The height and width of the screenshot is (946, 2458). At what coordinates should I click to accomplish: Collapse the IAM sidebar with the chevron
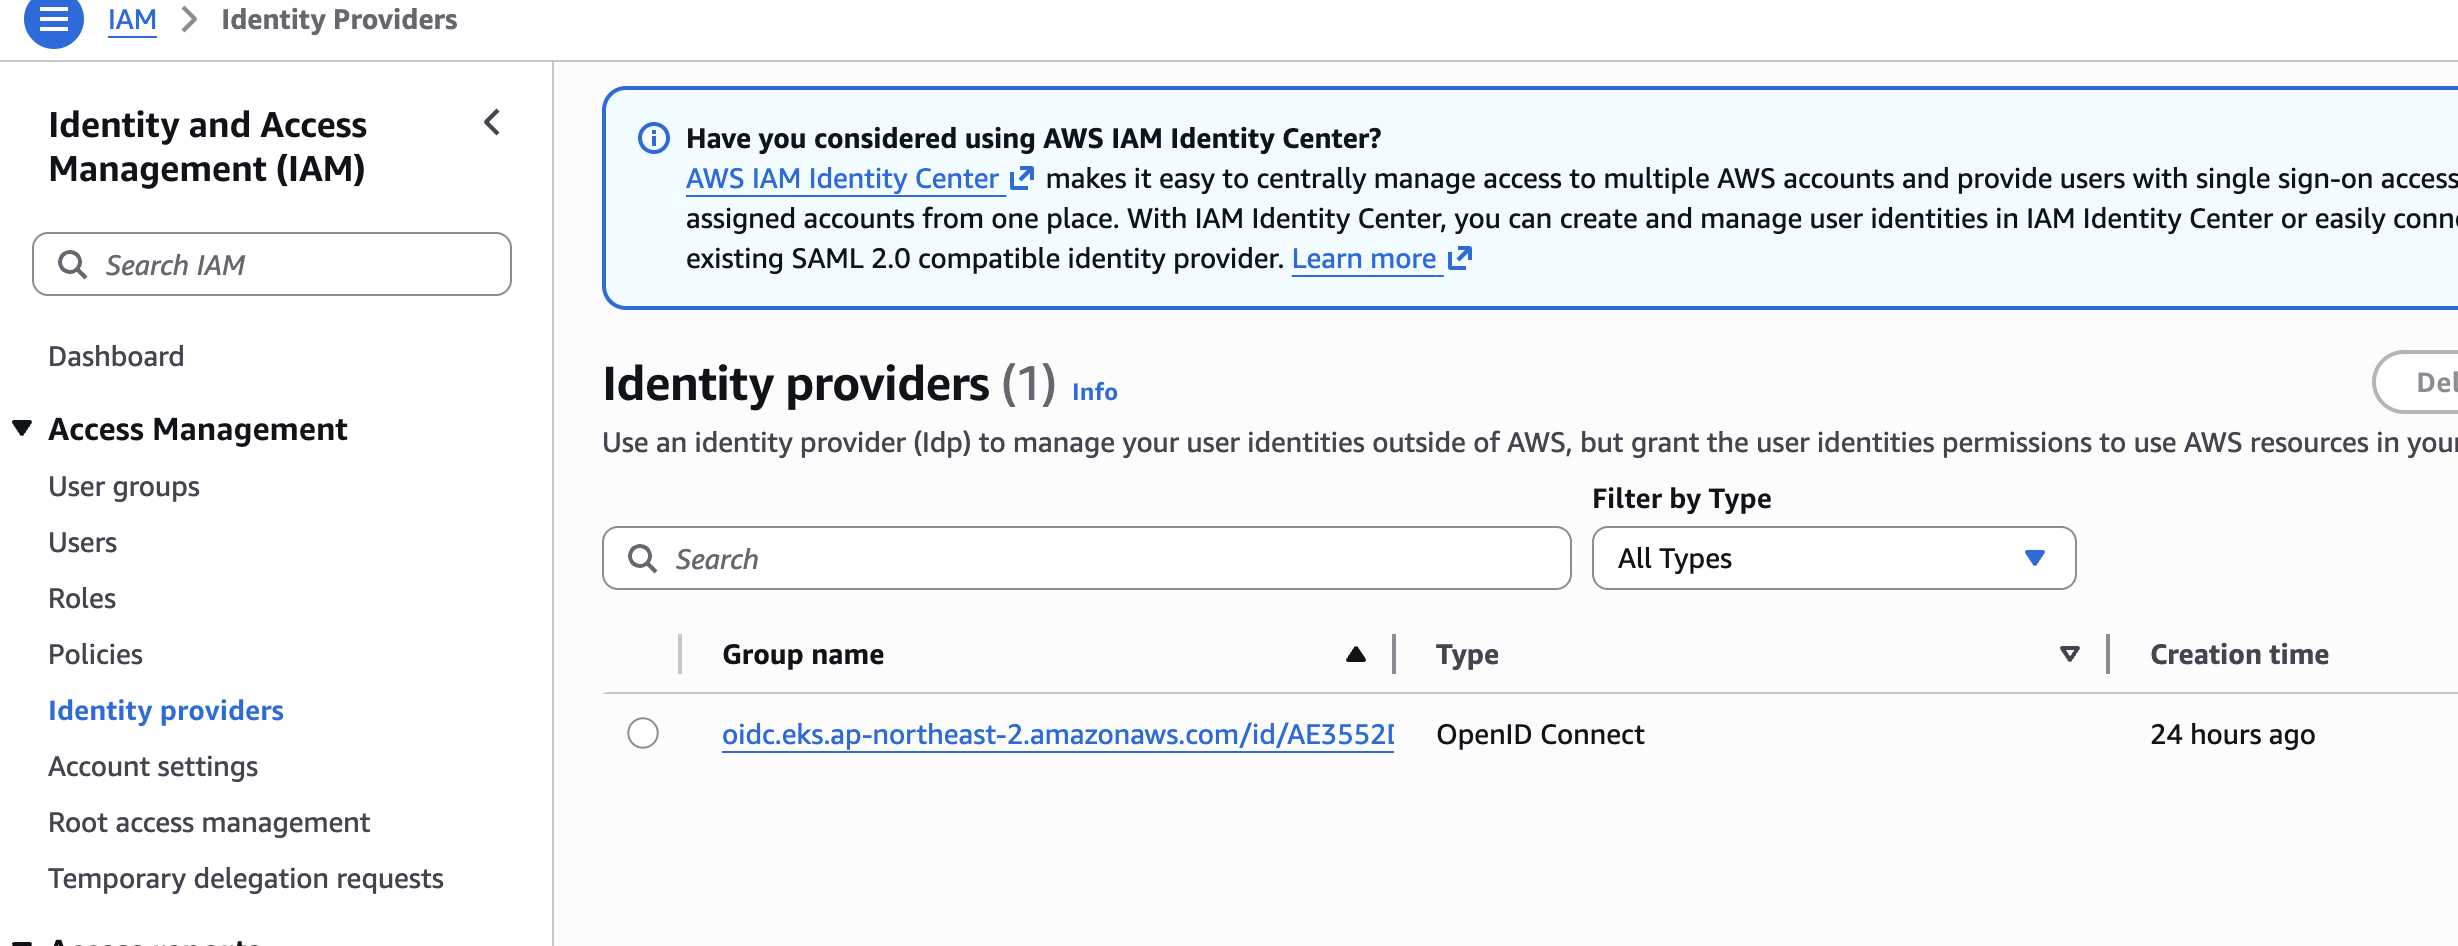pyautogui.click(x=492, y=123)
